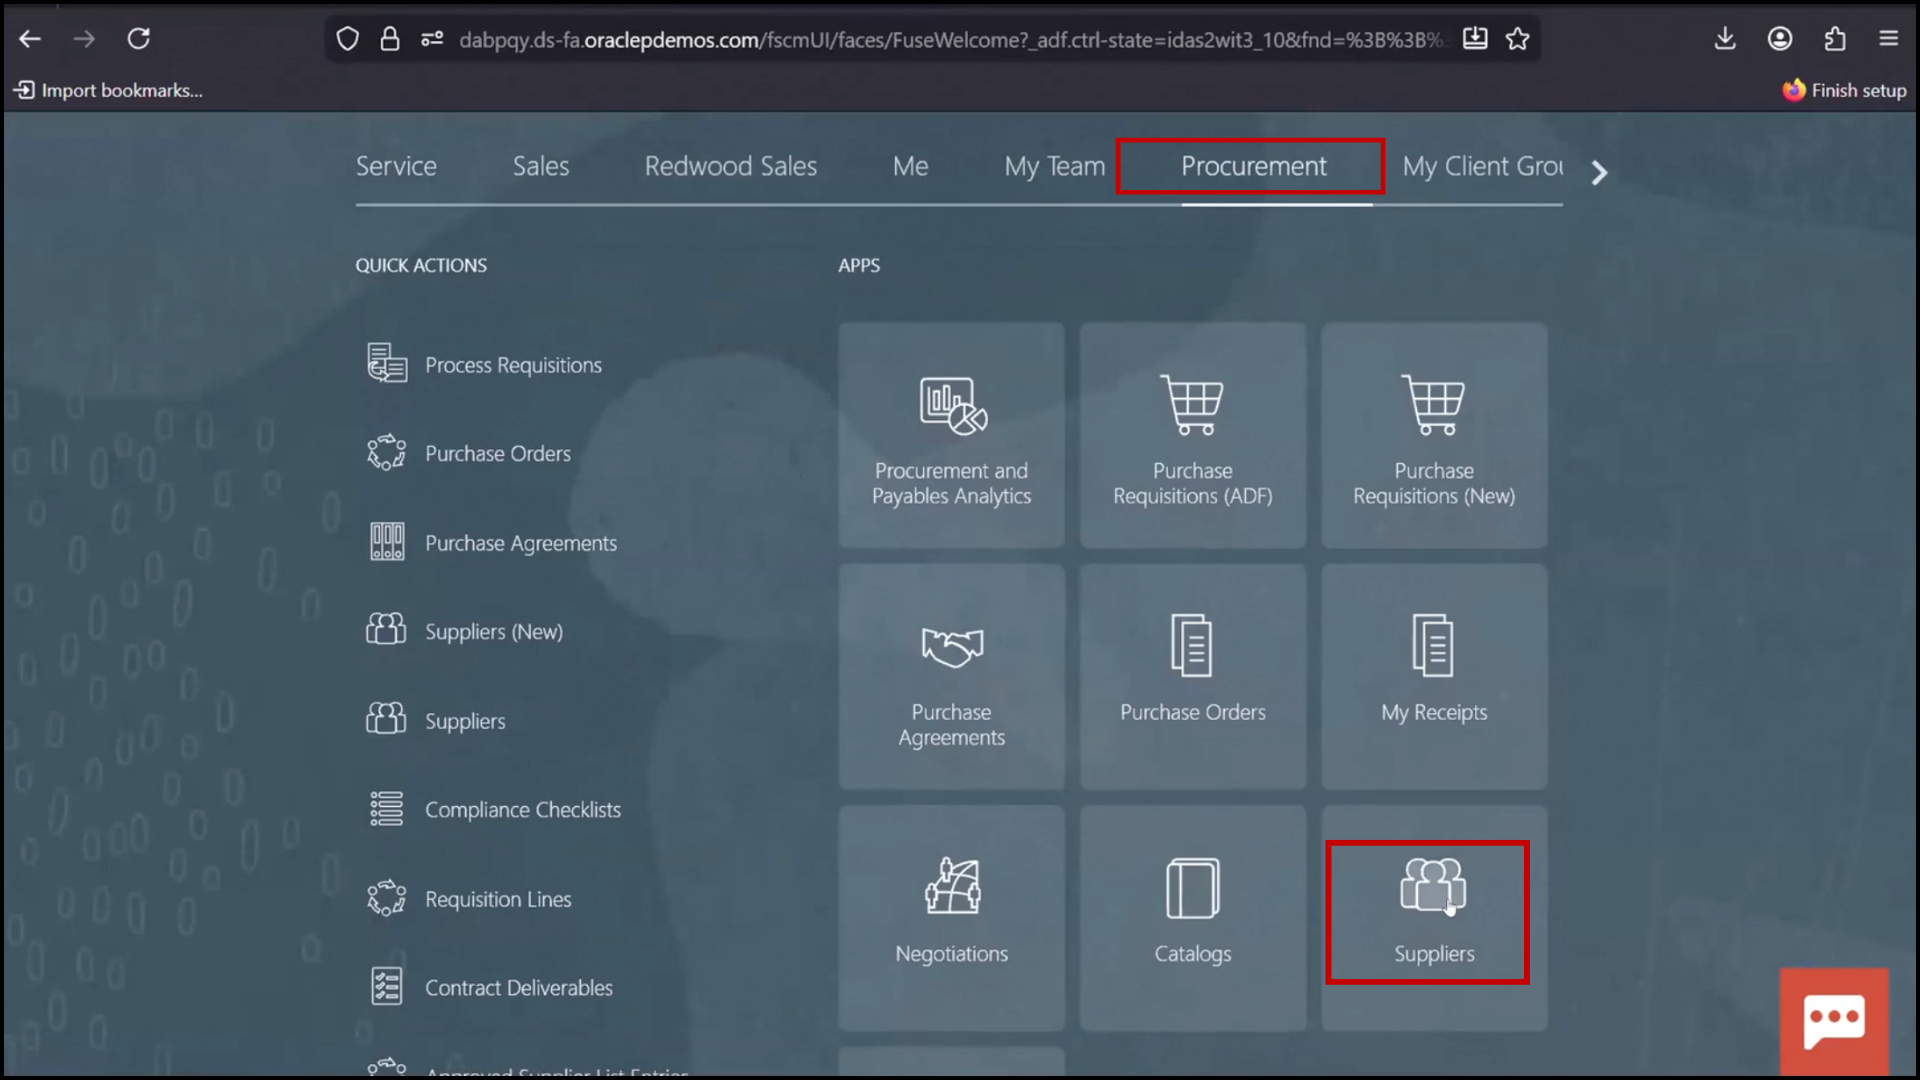Switch to the Sales tab
The height and width of the screenshot is (1080, 1920).
(x=541, y=166)
